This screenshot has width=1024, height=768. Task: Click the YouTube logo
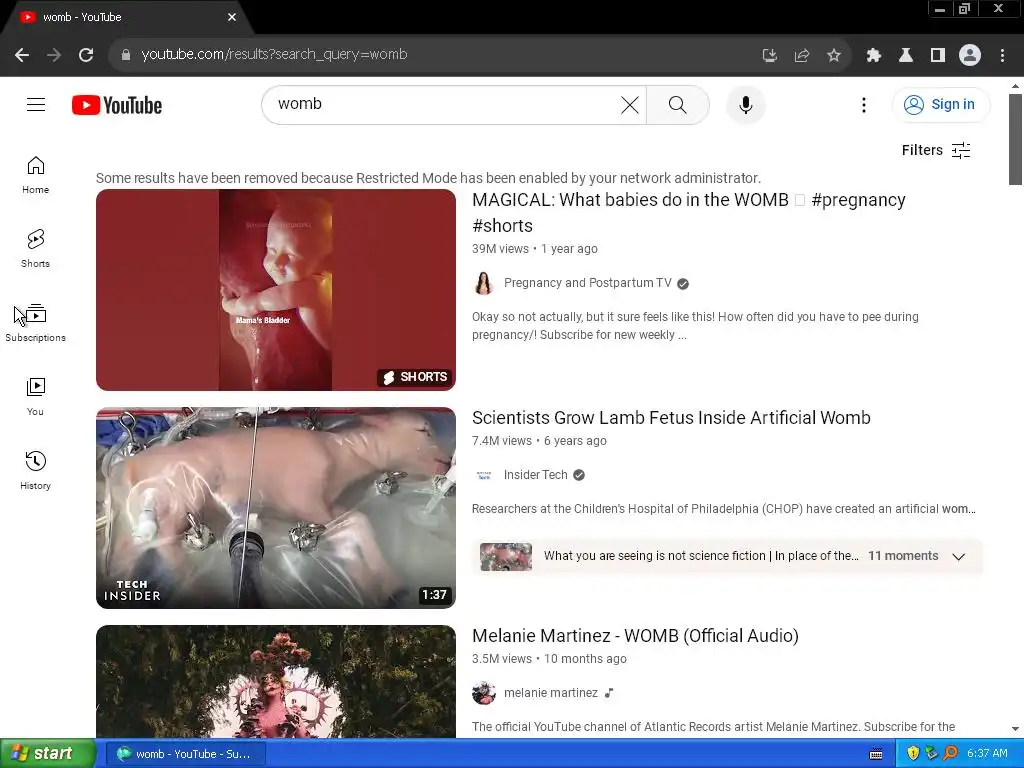click(117, 105)
